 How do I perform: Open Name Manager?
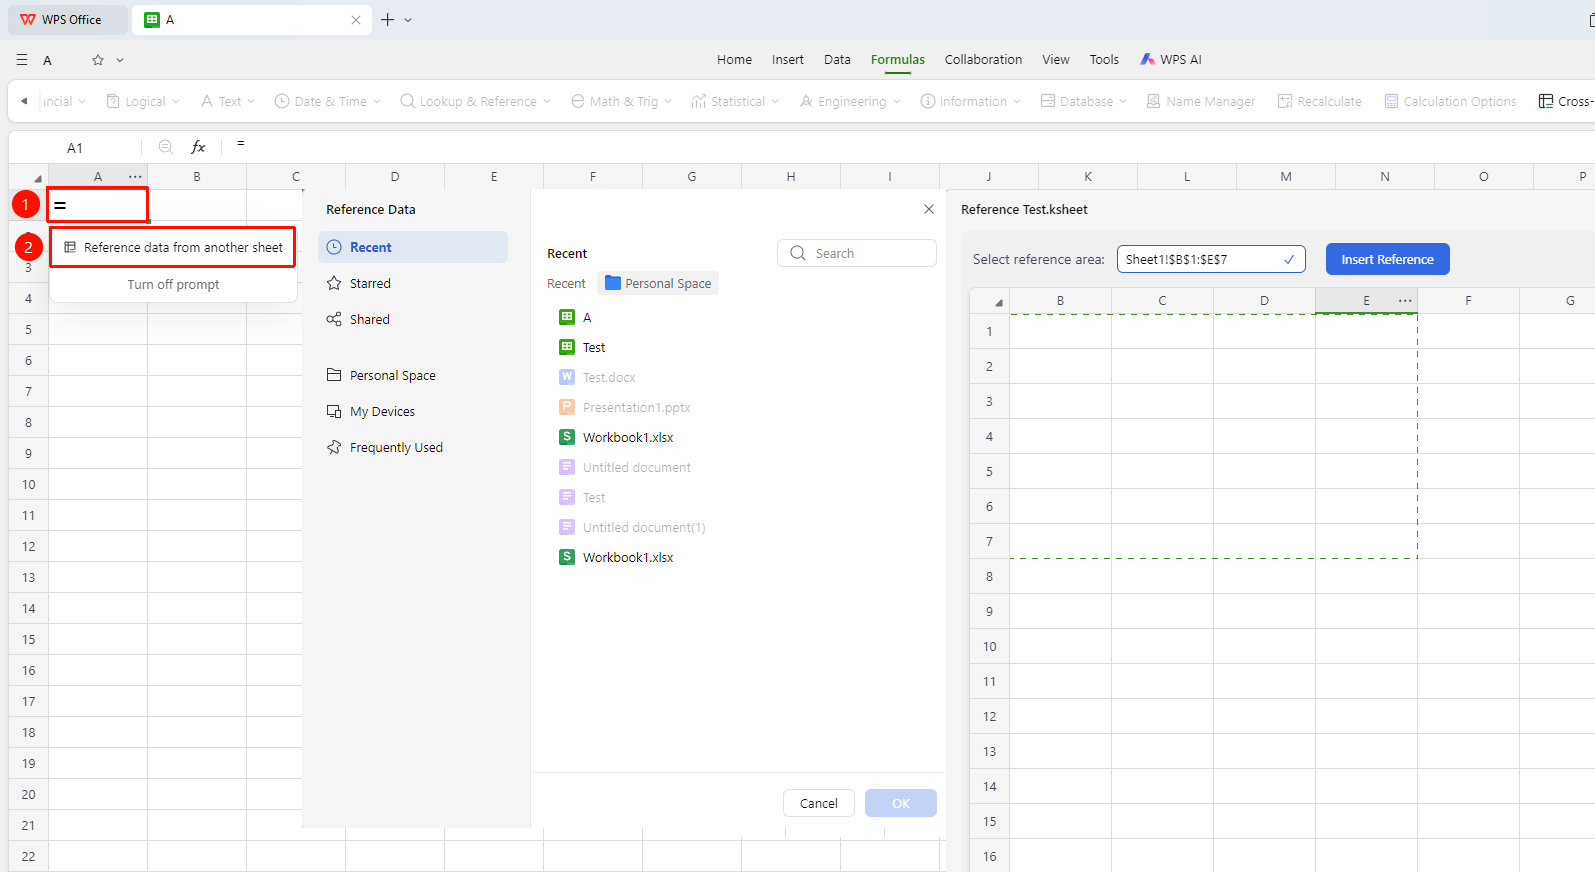pyautogui.click(x=1200, y=101)
